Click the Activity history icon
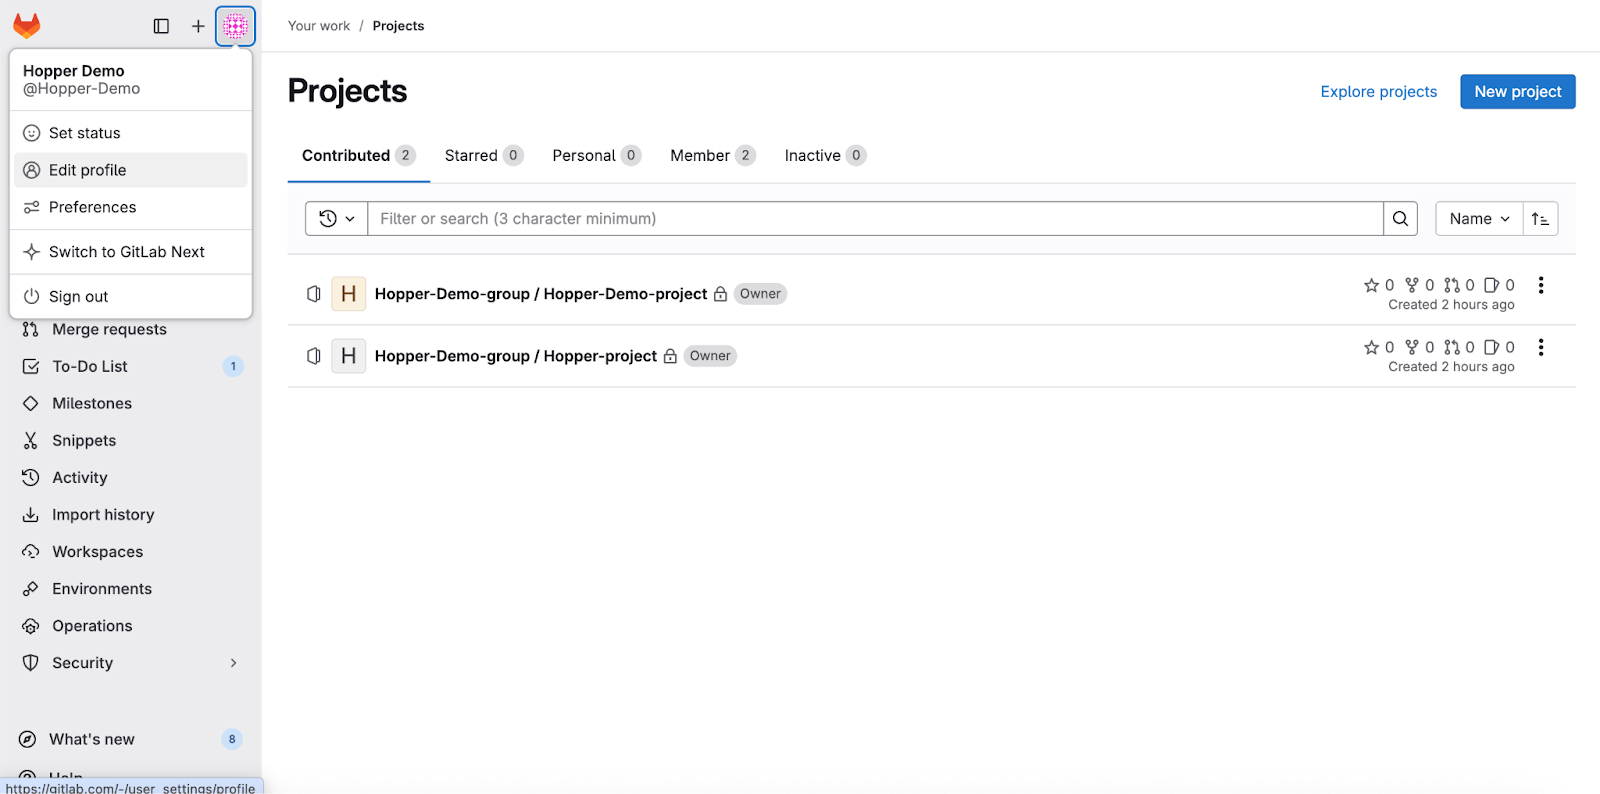Screen dimensions: 1600x794 coord(31,477)
